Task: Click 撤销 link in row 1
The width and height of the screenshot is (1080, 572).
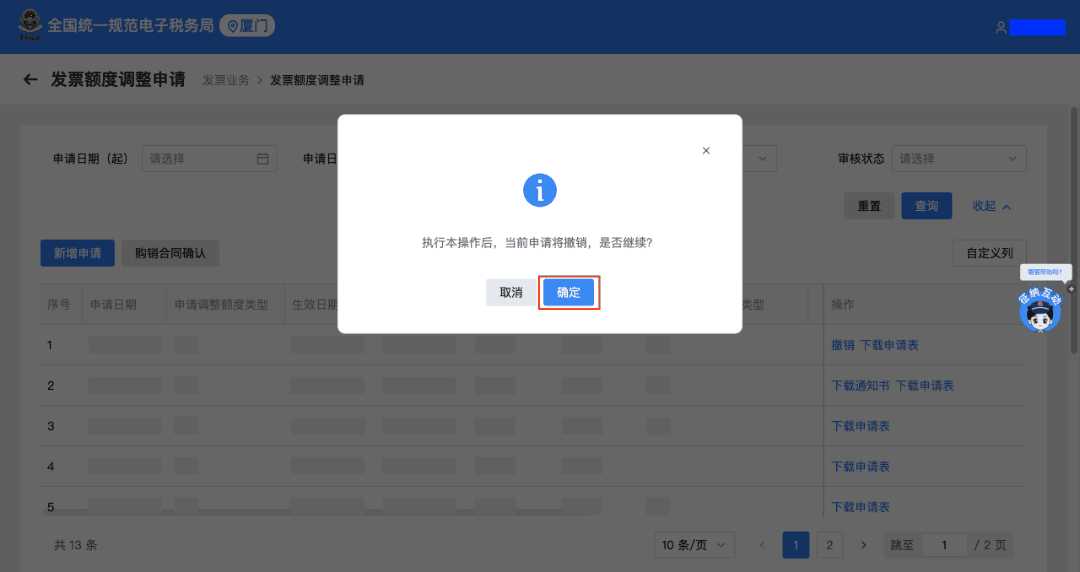Action: tap(842, 345)
